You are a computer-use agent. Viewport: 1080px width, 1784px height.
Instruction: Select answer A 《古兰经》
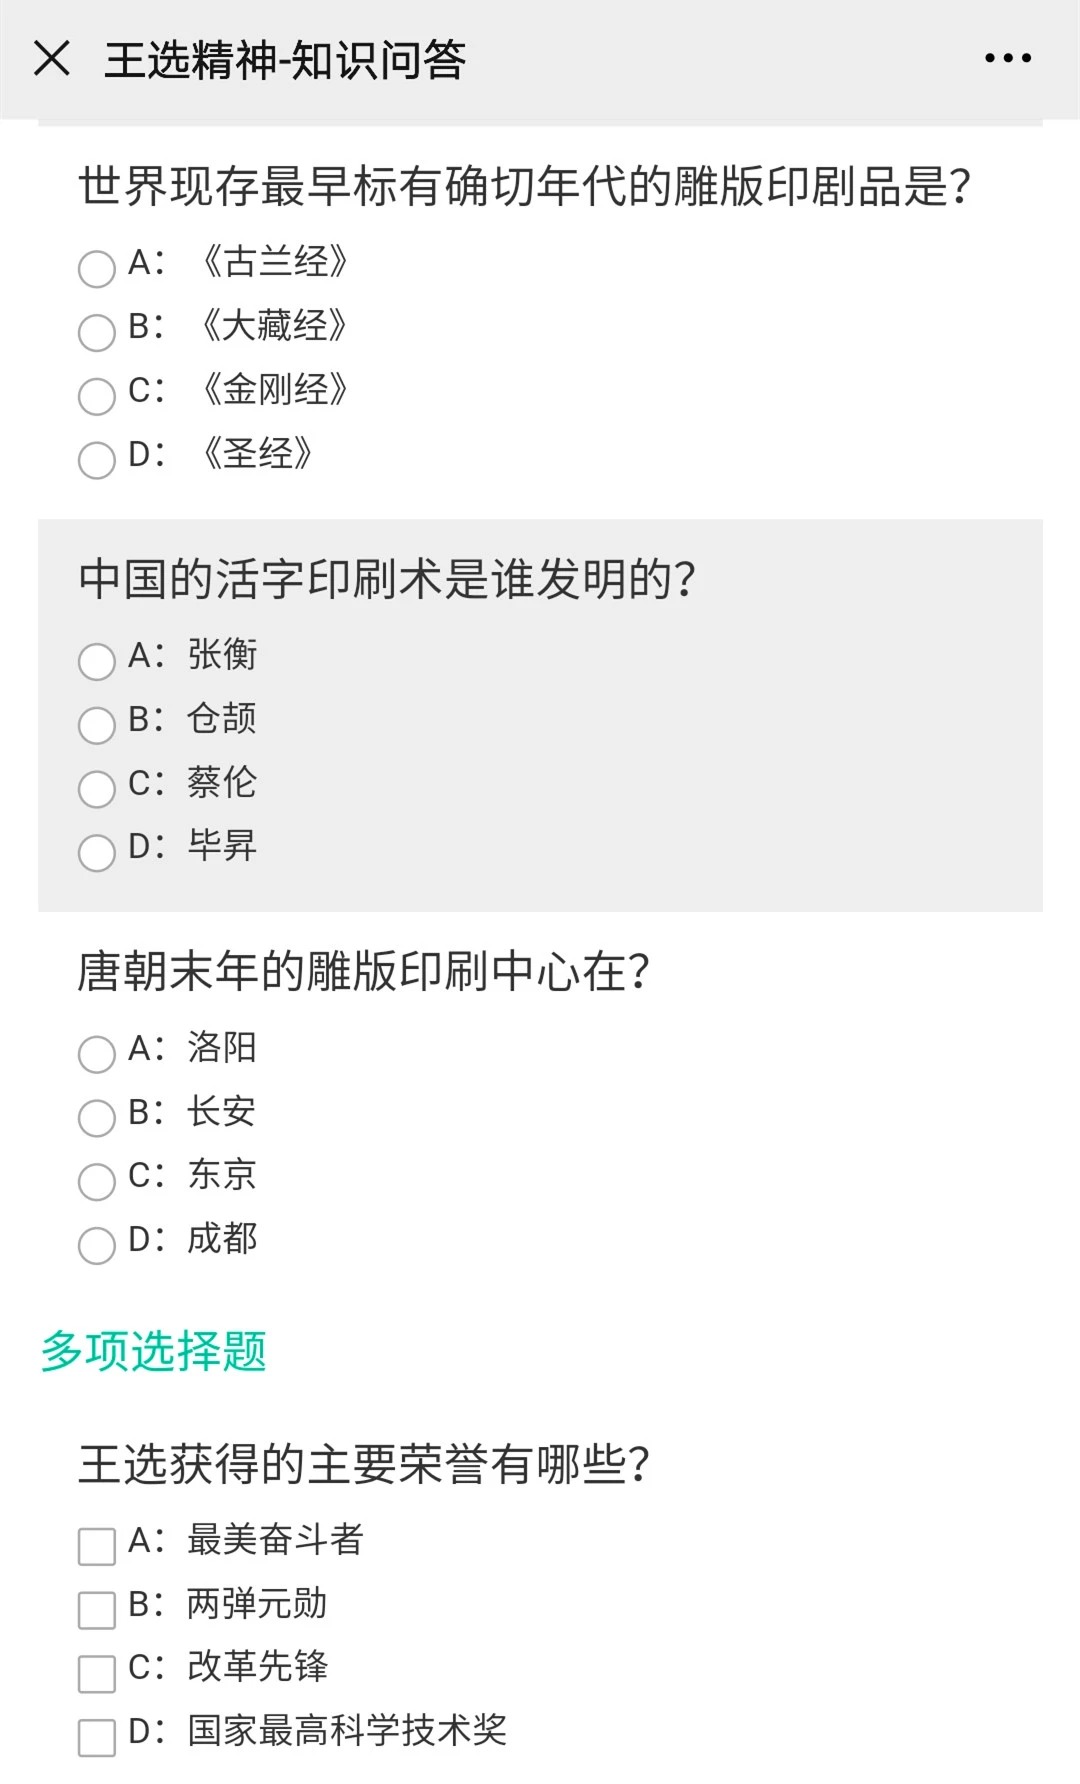point(97,268)
